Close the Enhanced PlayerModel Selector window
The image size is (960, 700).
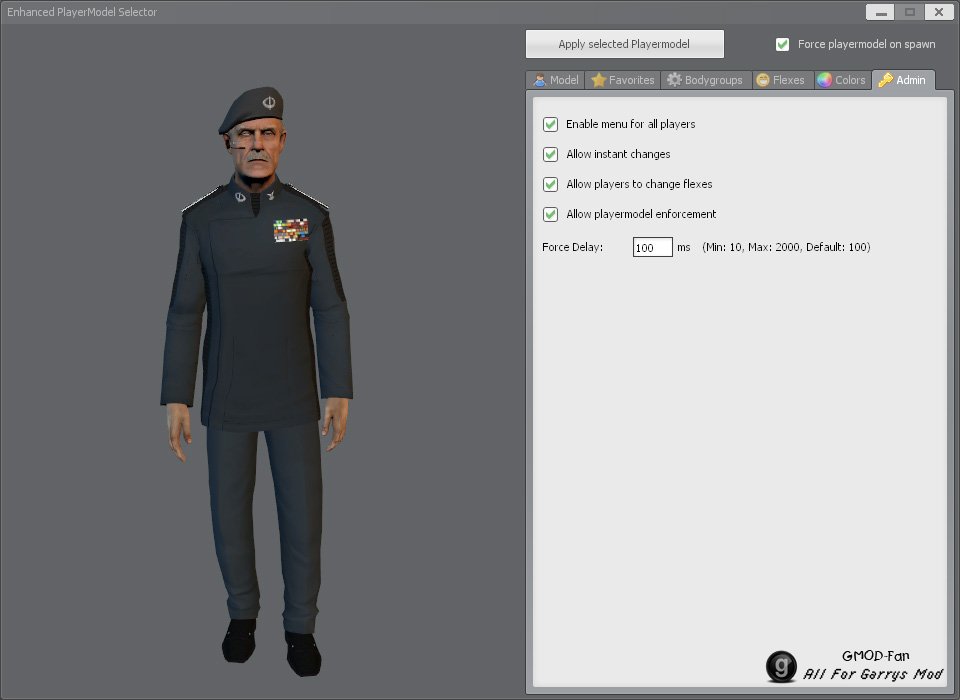pos(939,12)
